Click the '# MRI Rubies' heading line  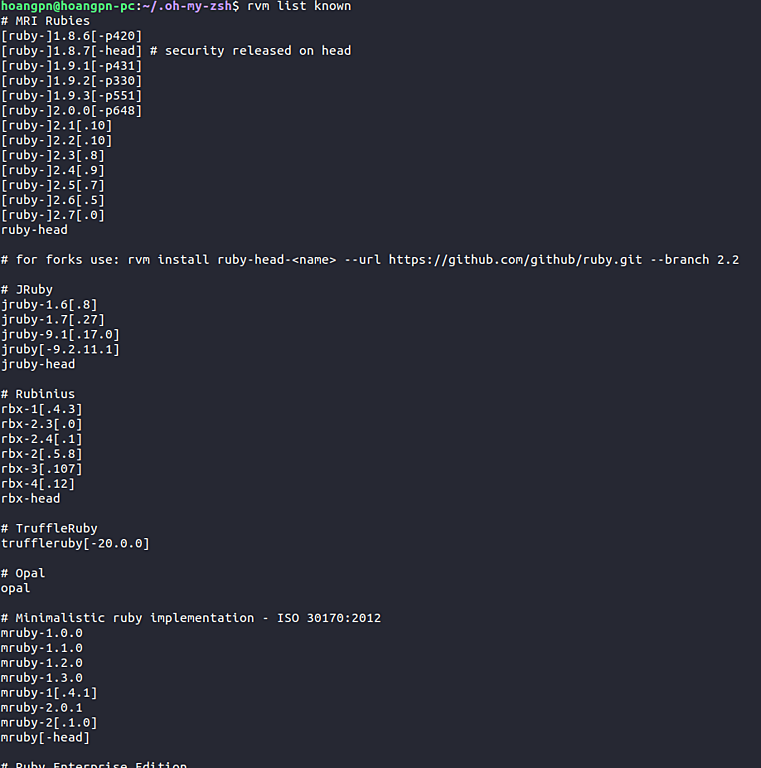45,21
